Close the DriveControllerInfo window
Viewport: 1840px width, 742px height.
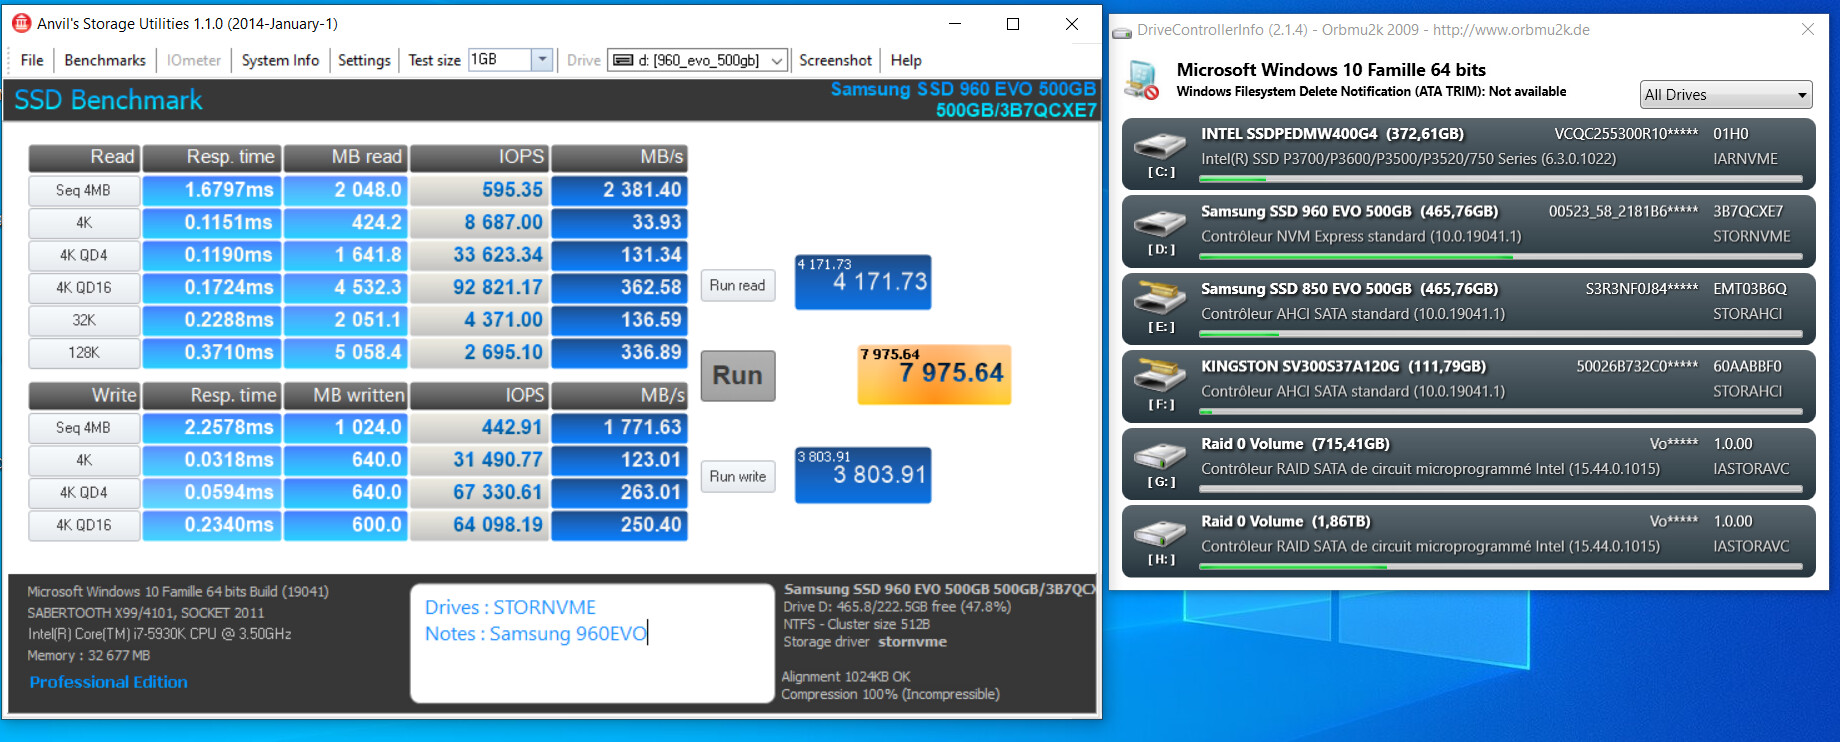click(x=1807, y=30)
